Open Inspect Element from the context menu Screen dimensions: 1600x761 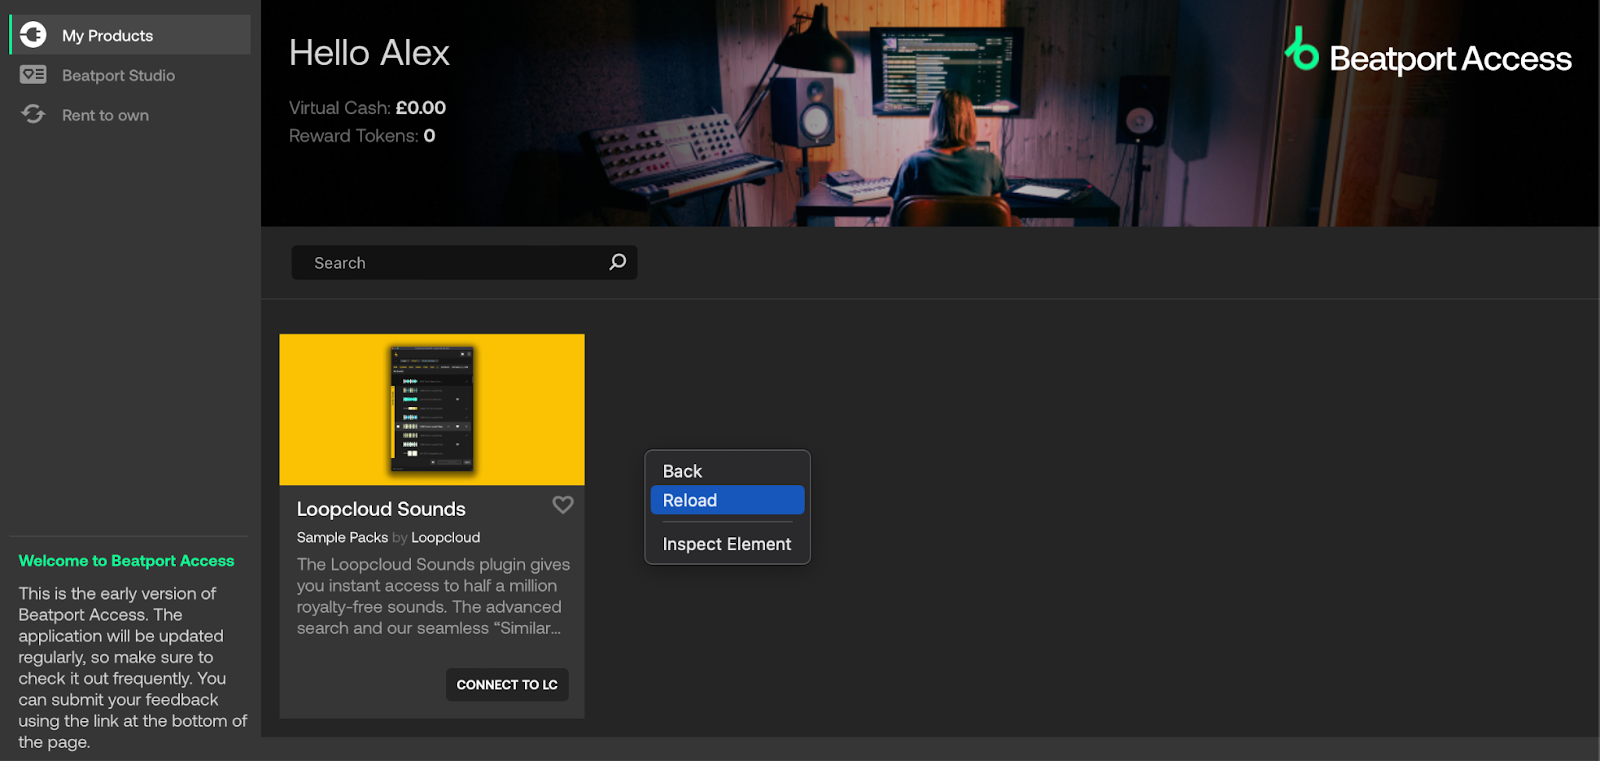point(727,544)
